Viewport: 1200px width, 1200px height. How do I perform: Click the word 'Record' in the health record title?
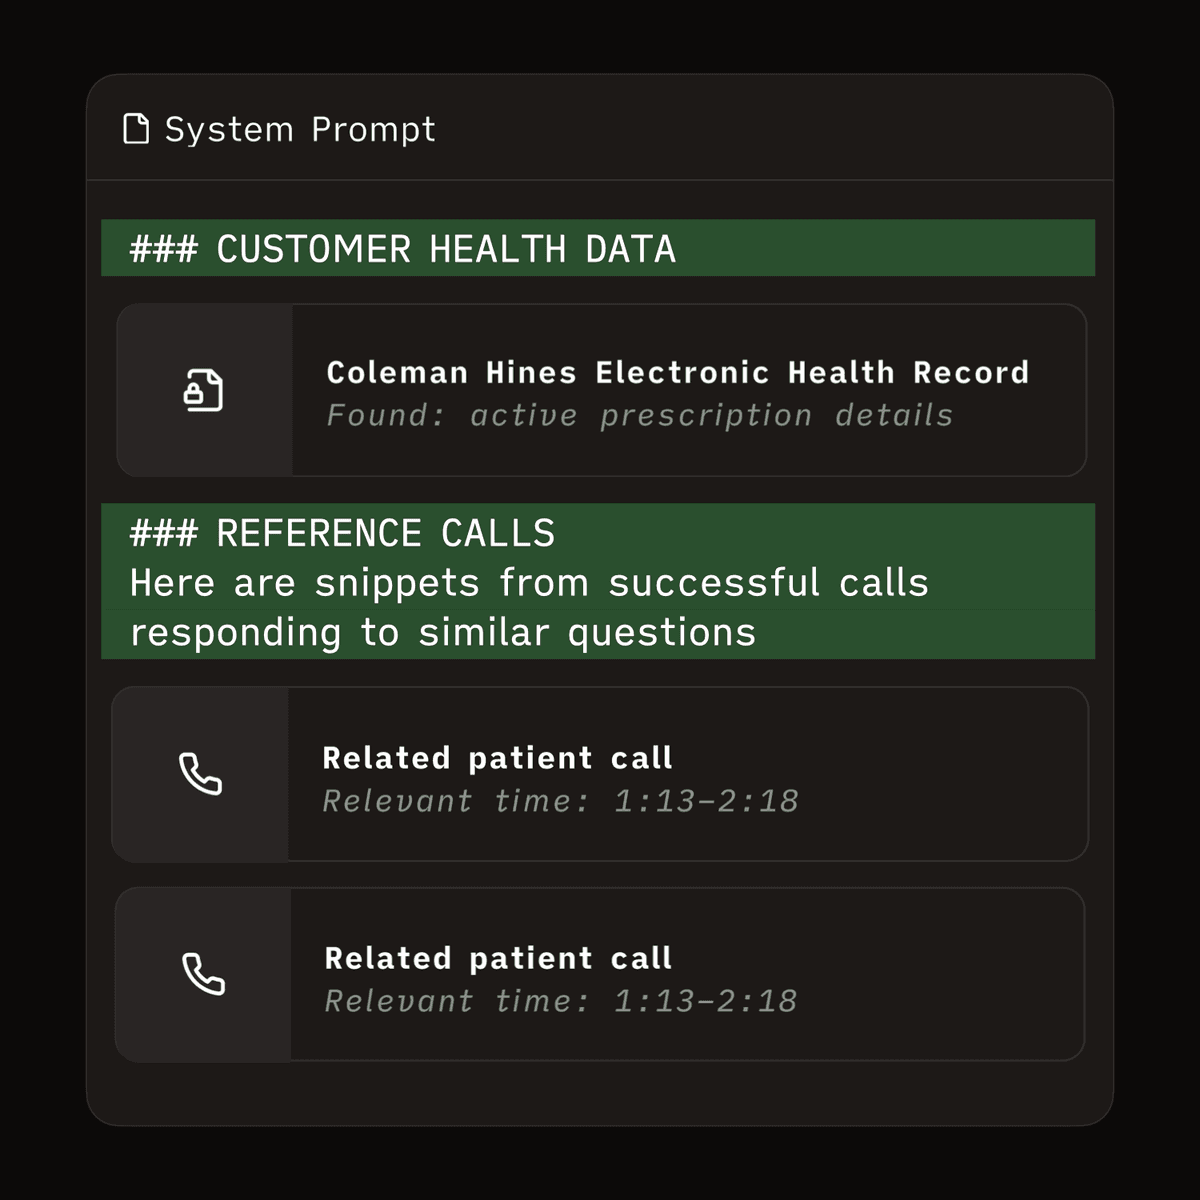click(x=971, y=373)
